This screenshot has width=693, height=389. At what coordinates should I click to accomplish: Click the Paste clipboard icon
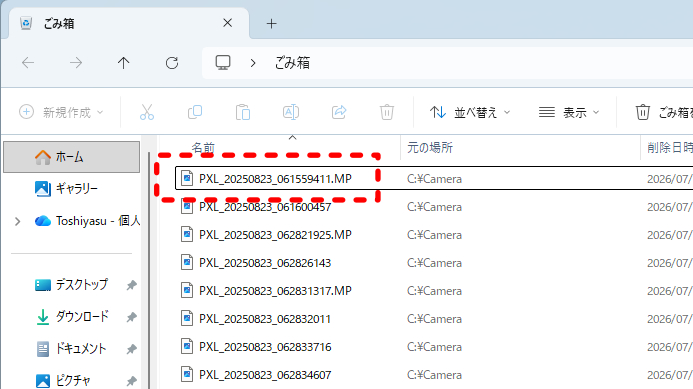243,112
